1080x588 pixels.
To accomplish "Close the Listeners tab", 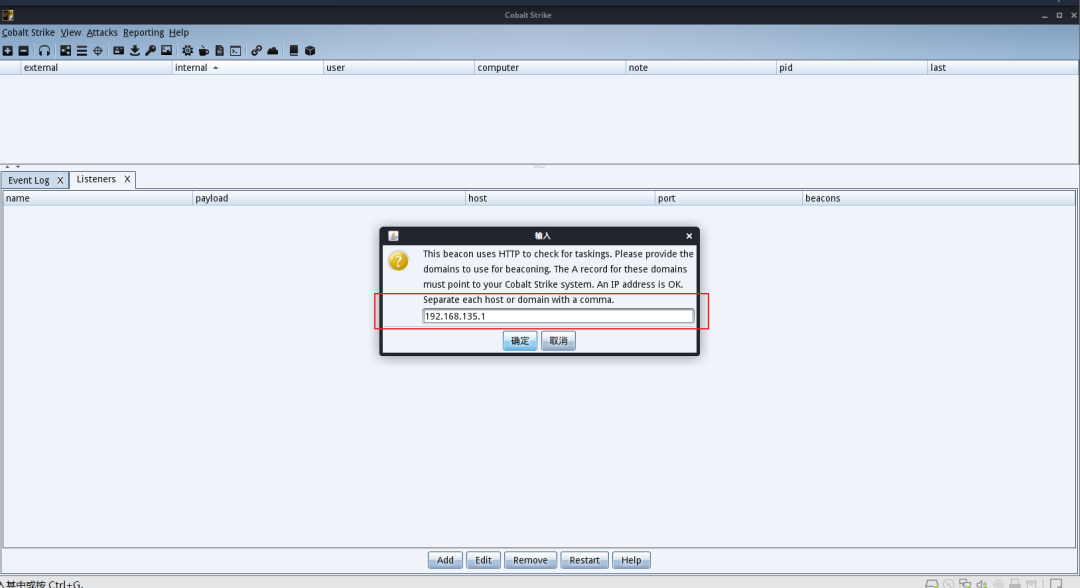I will 127,179.
